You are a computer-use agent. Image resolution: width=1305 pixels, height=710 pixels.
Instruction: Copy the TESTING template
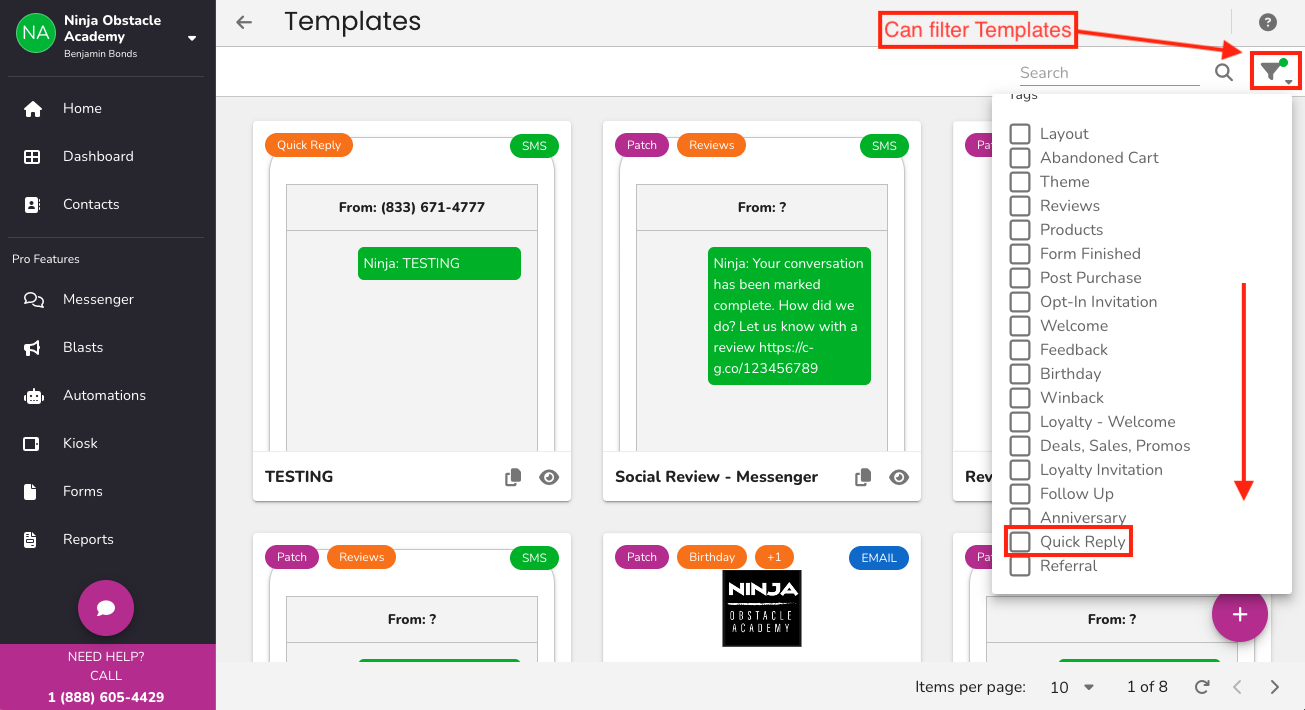513,477
